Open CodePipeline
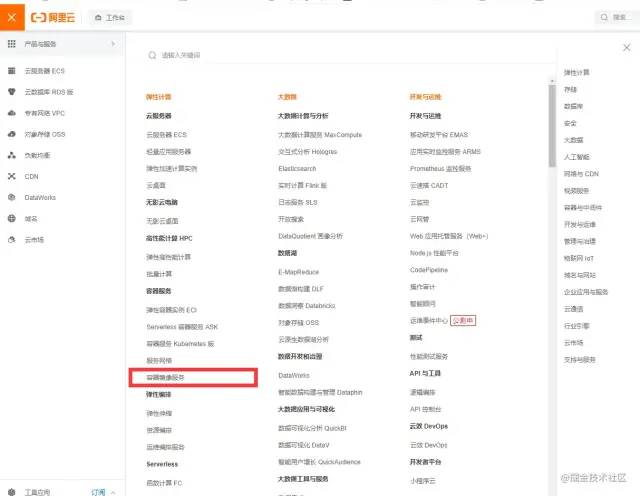This screenshot has width=640, height=496. pyautogui.click(x=429, y=270)
